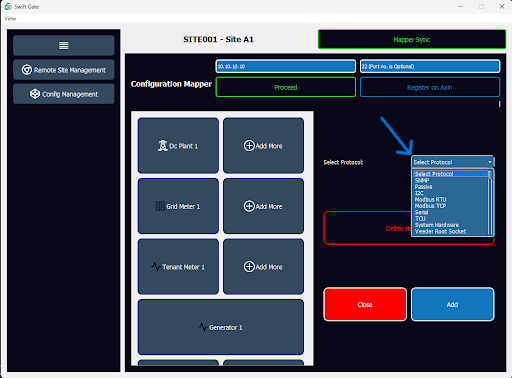Open the View menu
Viewport: 512px width, 378px height.
(x=10, y=19)
